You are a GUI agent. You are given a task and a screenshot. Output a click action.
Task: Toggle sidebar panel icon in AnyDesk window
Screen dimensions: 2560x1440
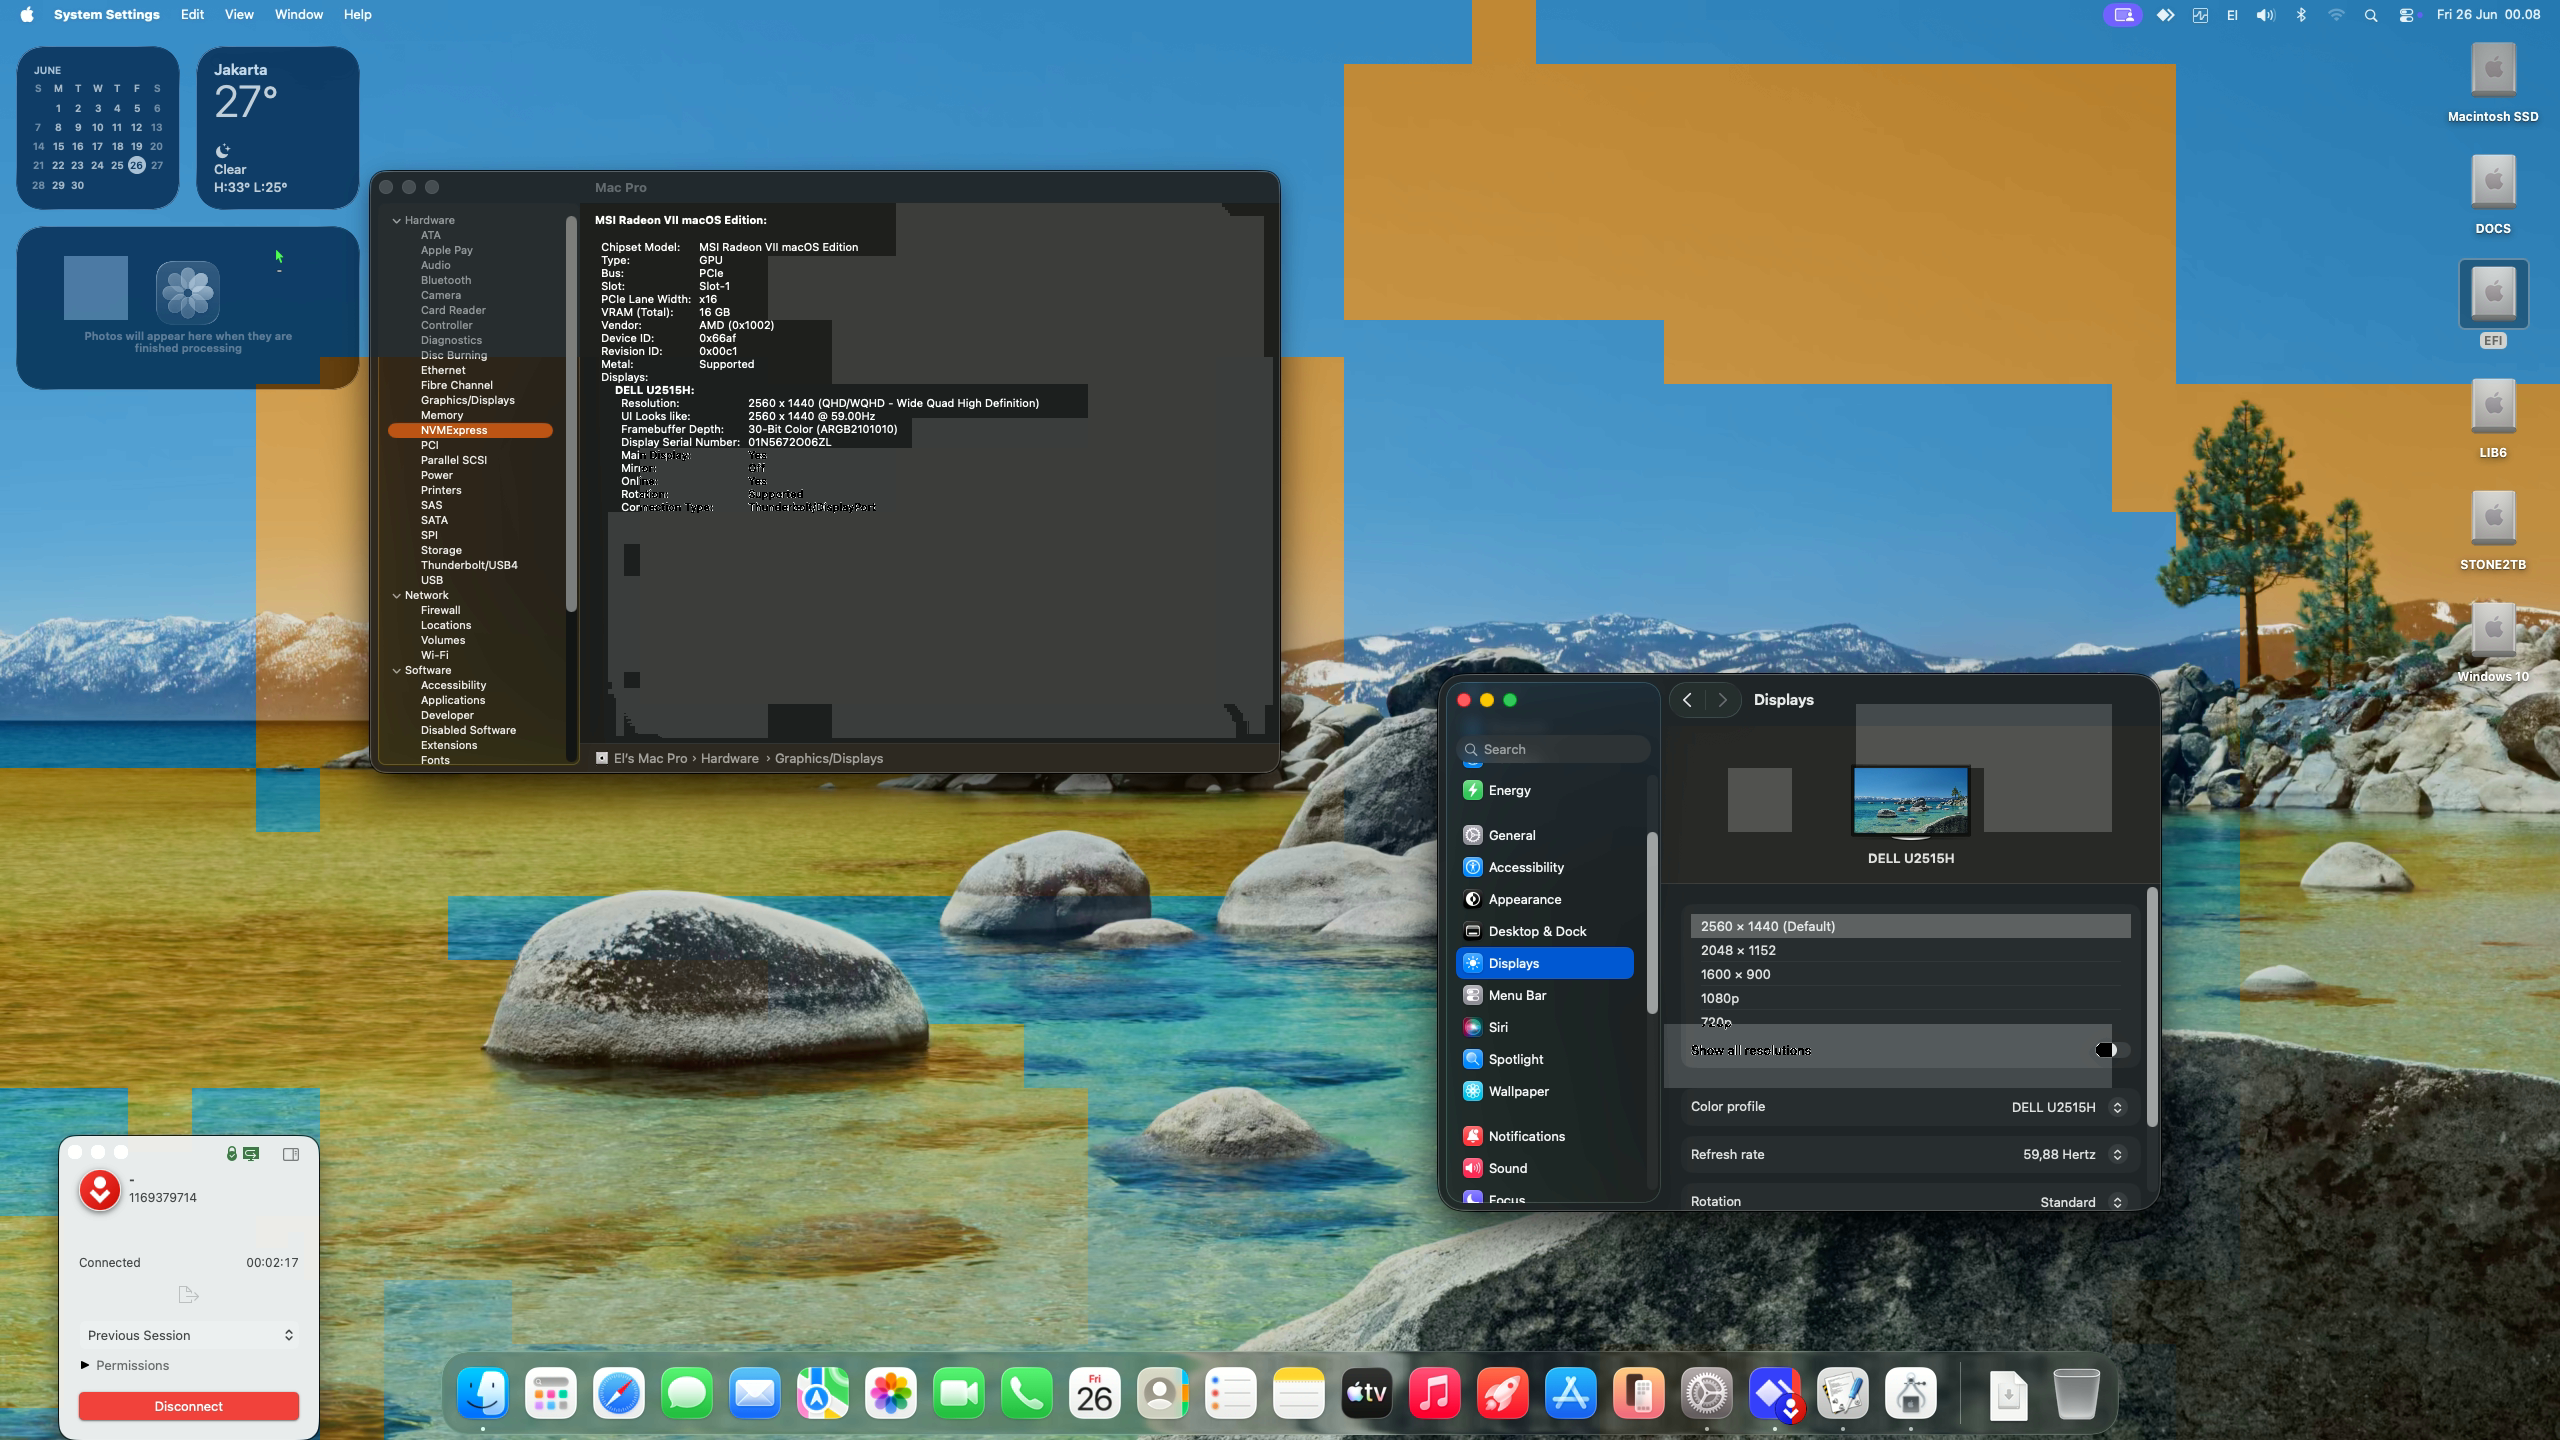[x=291, y=1154]
